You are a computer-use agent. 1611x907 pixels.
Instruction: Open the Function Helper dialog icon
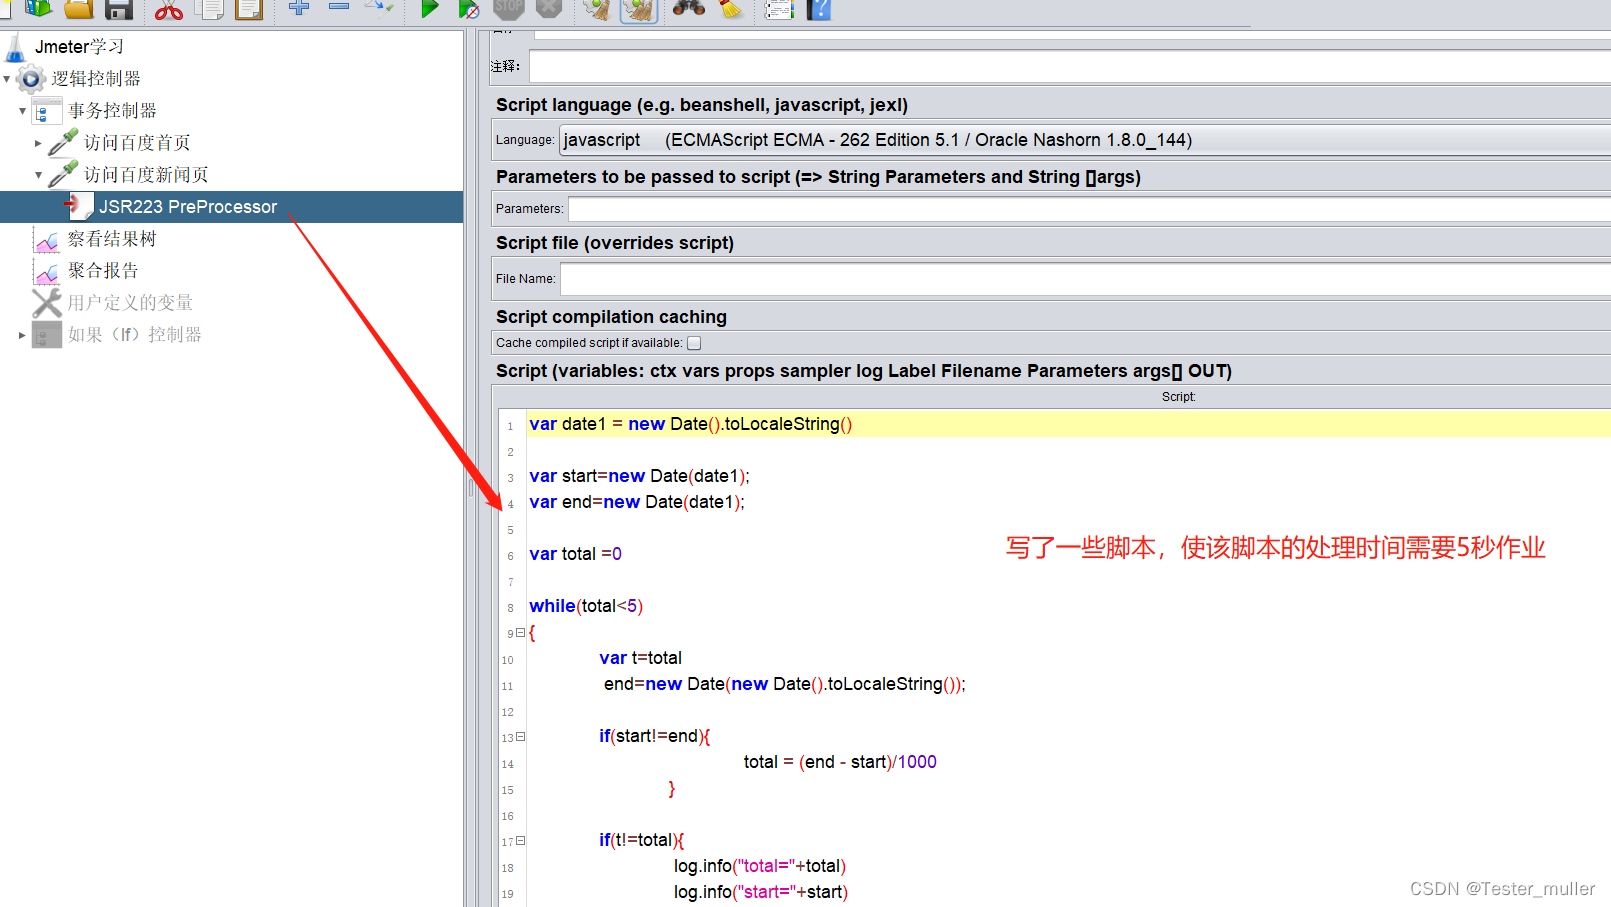pyautogui.click(x=779, y=9)
